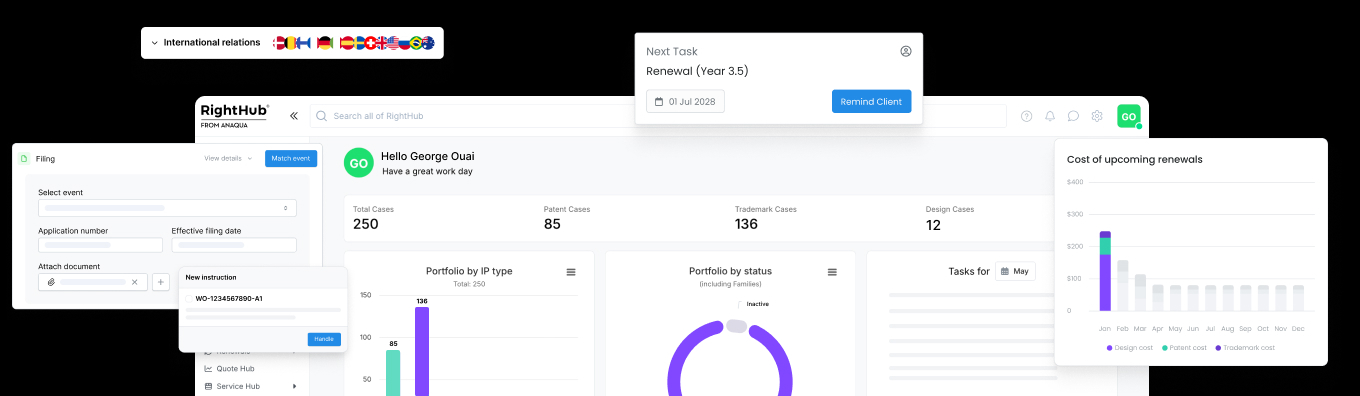Open notifications bell icon
Screen dimensions: 1360x396
[1050, 116]
